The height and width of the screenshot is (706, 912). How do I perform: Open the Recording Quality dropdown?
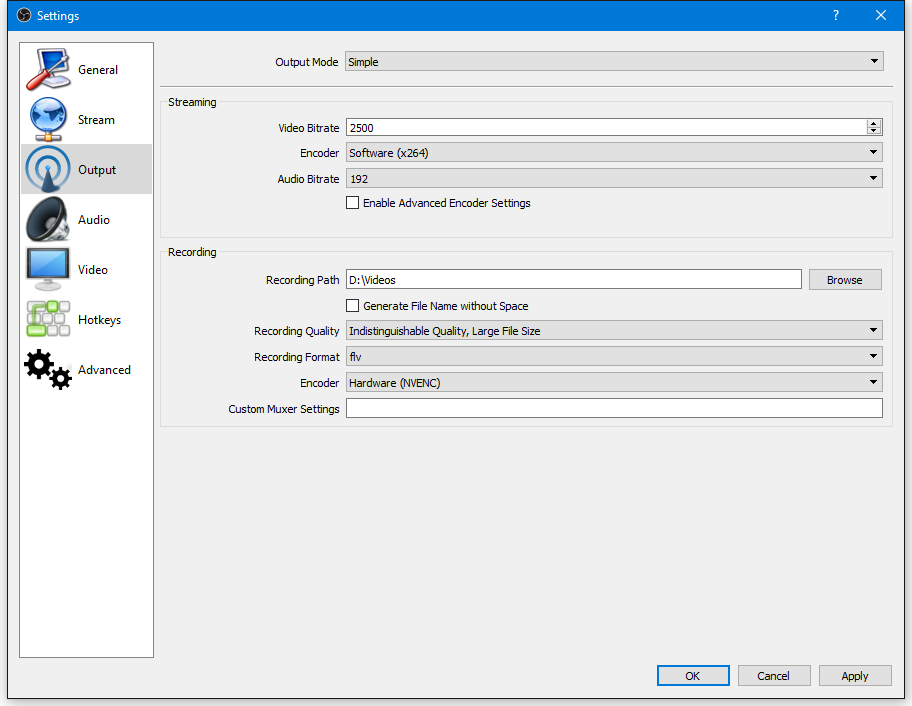coord(614,330)
